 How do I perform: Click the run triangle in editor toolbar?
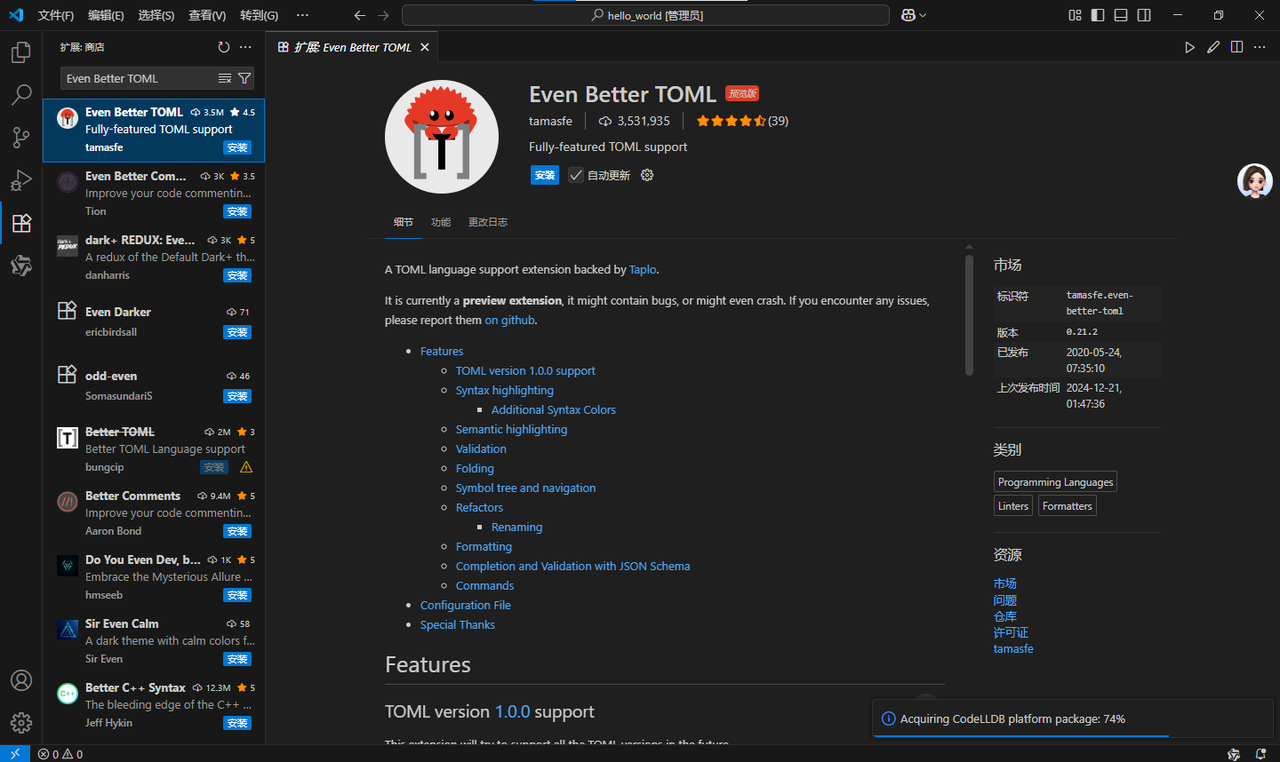click(x=1190, y=47)
